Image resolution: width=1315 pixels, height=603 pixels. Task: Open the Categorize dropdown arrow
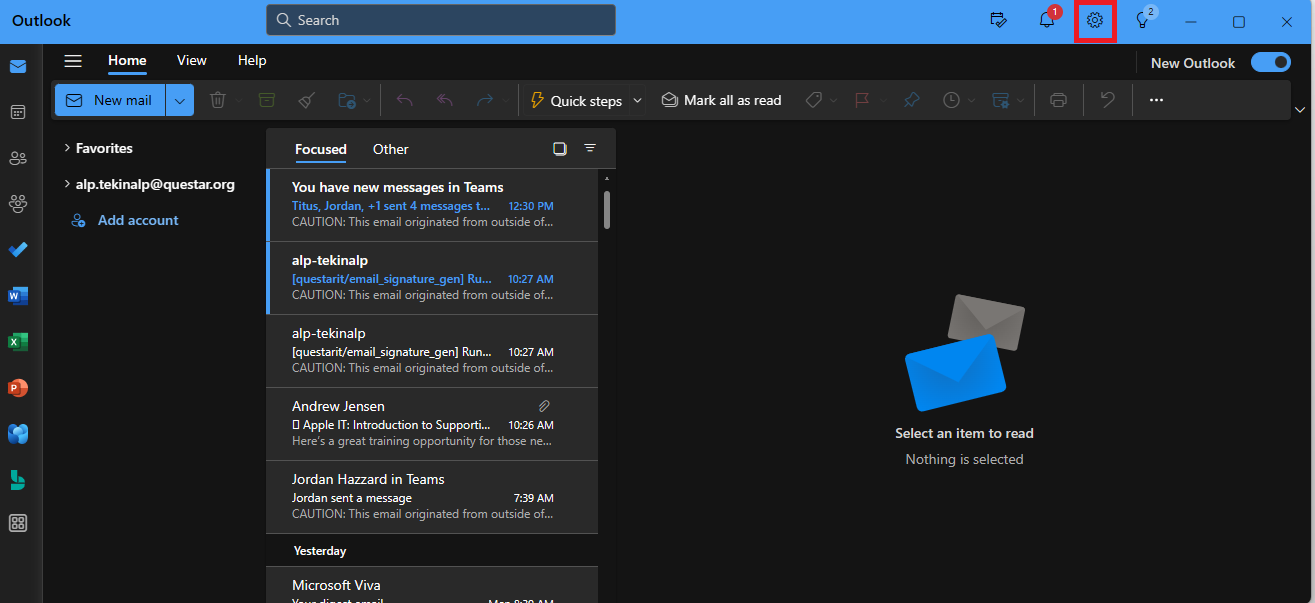point(834,101)
